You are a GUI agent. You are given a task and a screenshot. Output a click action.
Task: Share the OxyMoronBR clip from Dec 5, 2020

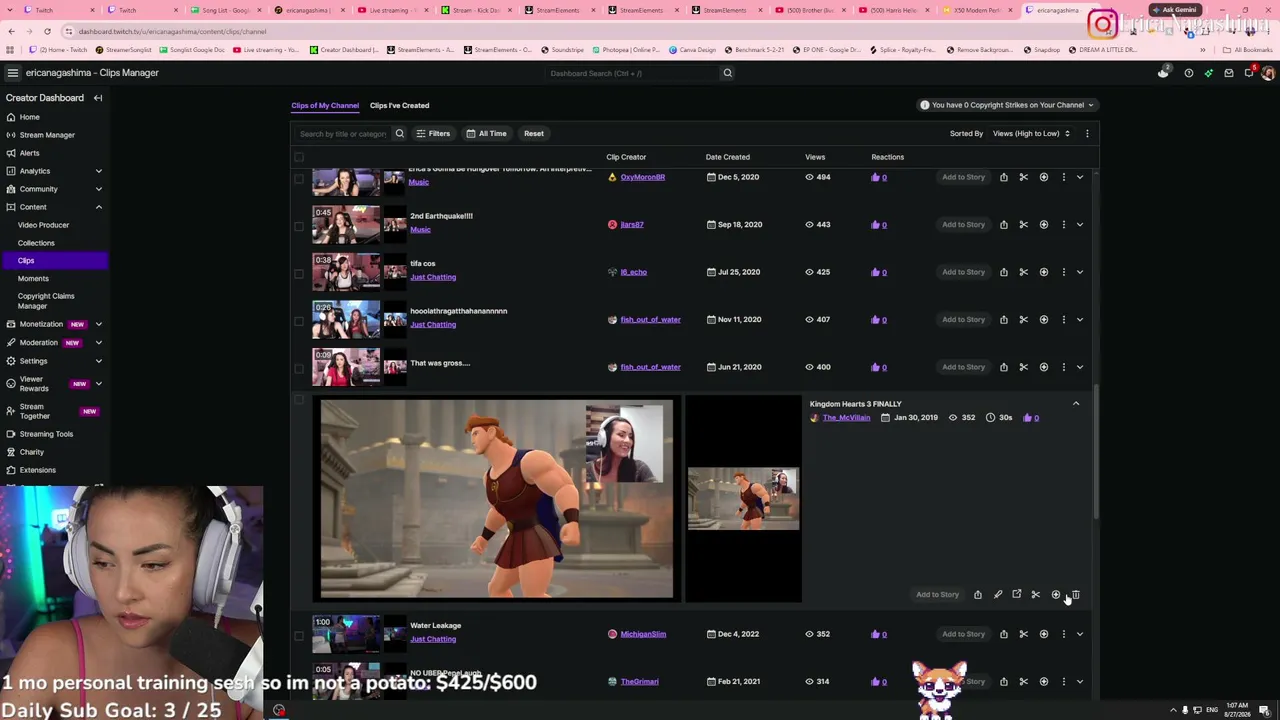click(1003, 177)
